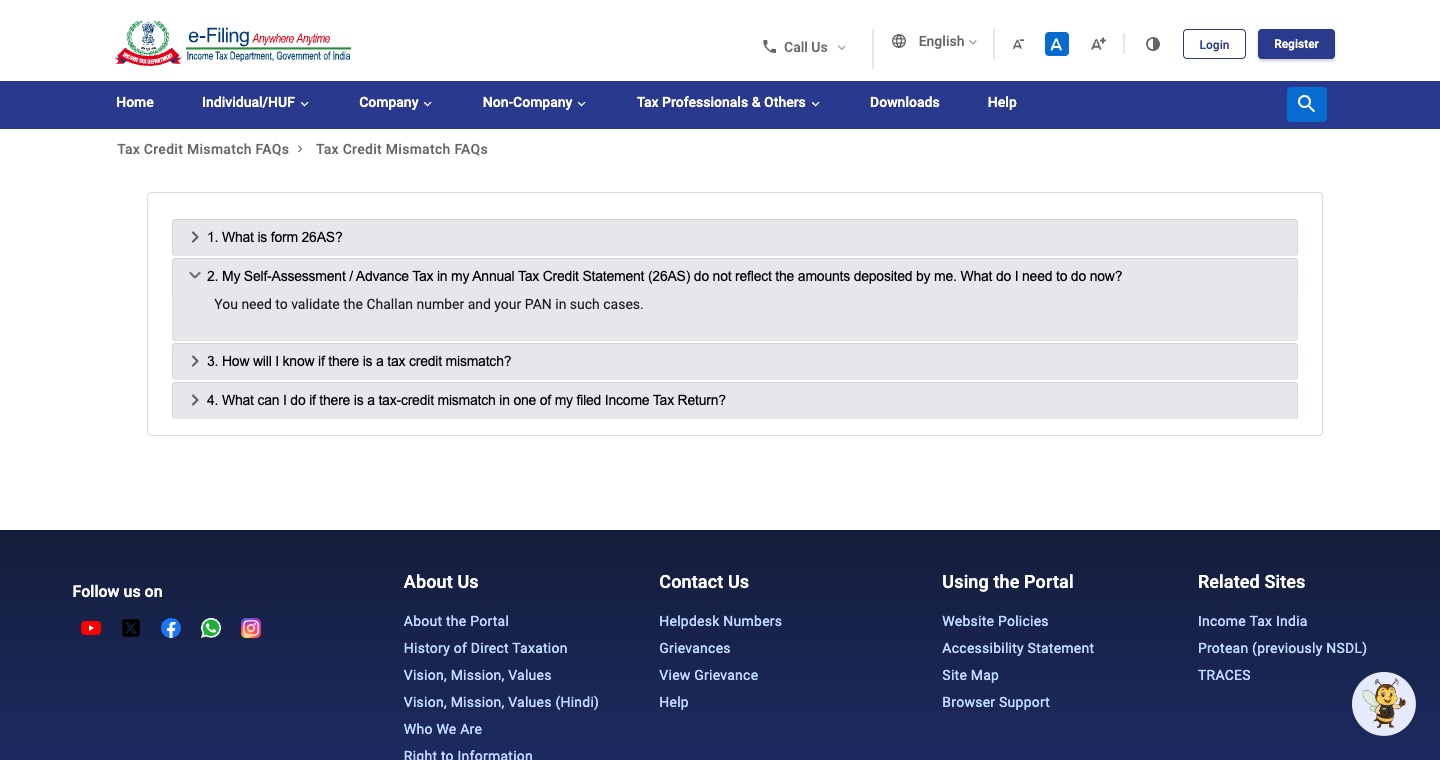
Task: Open History of Direct Taxation link
Action: pyautogui.click(x=485, y=648)
